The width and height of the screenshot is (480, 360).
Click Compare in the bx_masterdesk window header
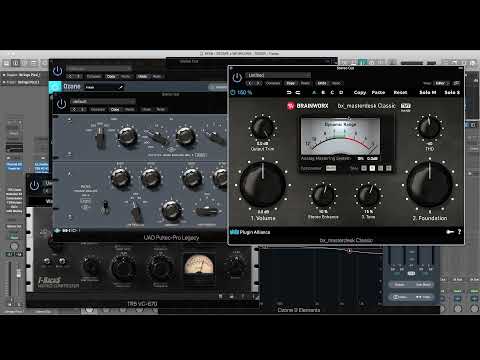273,83
